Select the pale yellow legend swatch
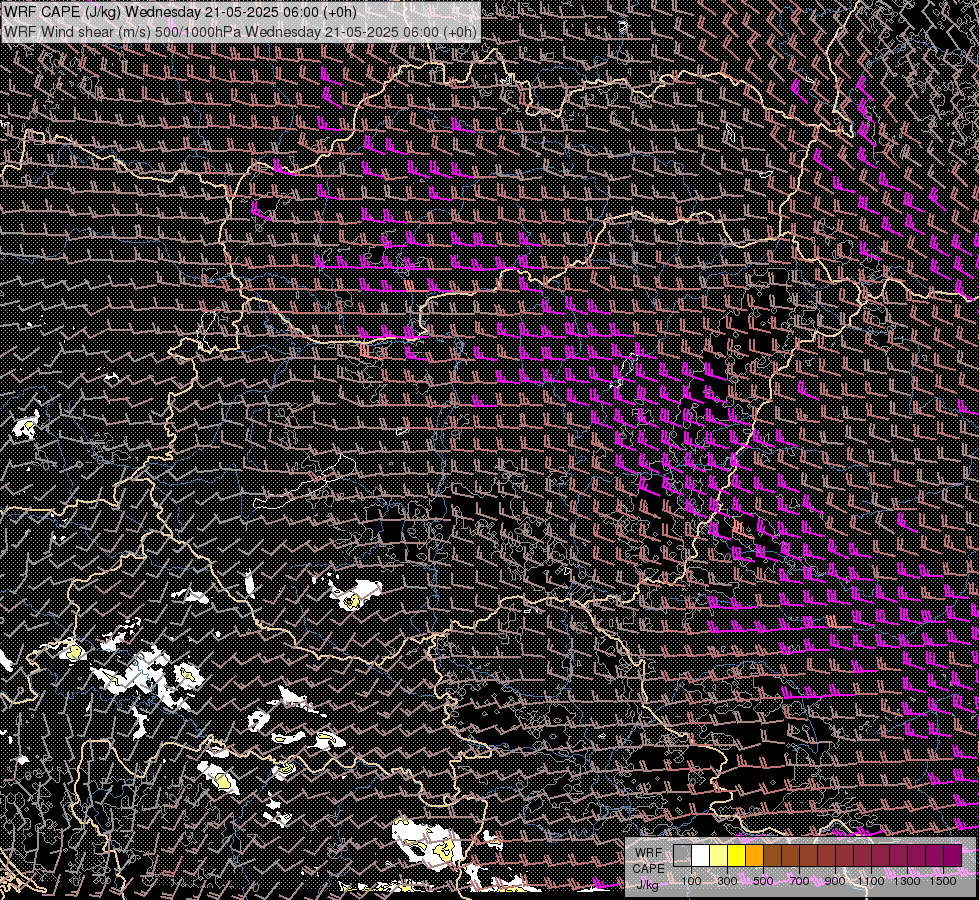Viewport: 979px width, 900px height. click(719, 855)
